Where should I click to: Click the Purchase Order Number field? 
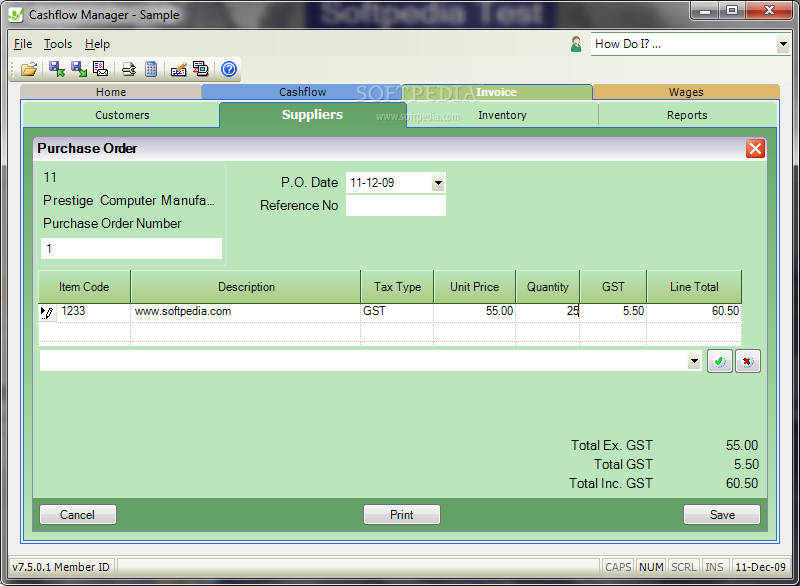pos(131,248)
